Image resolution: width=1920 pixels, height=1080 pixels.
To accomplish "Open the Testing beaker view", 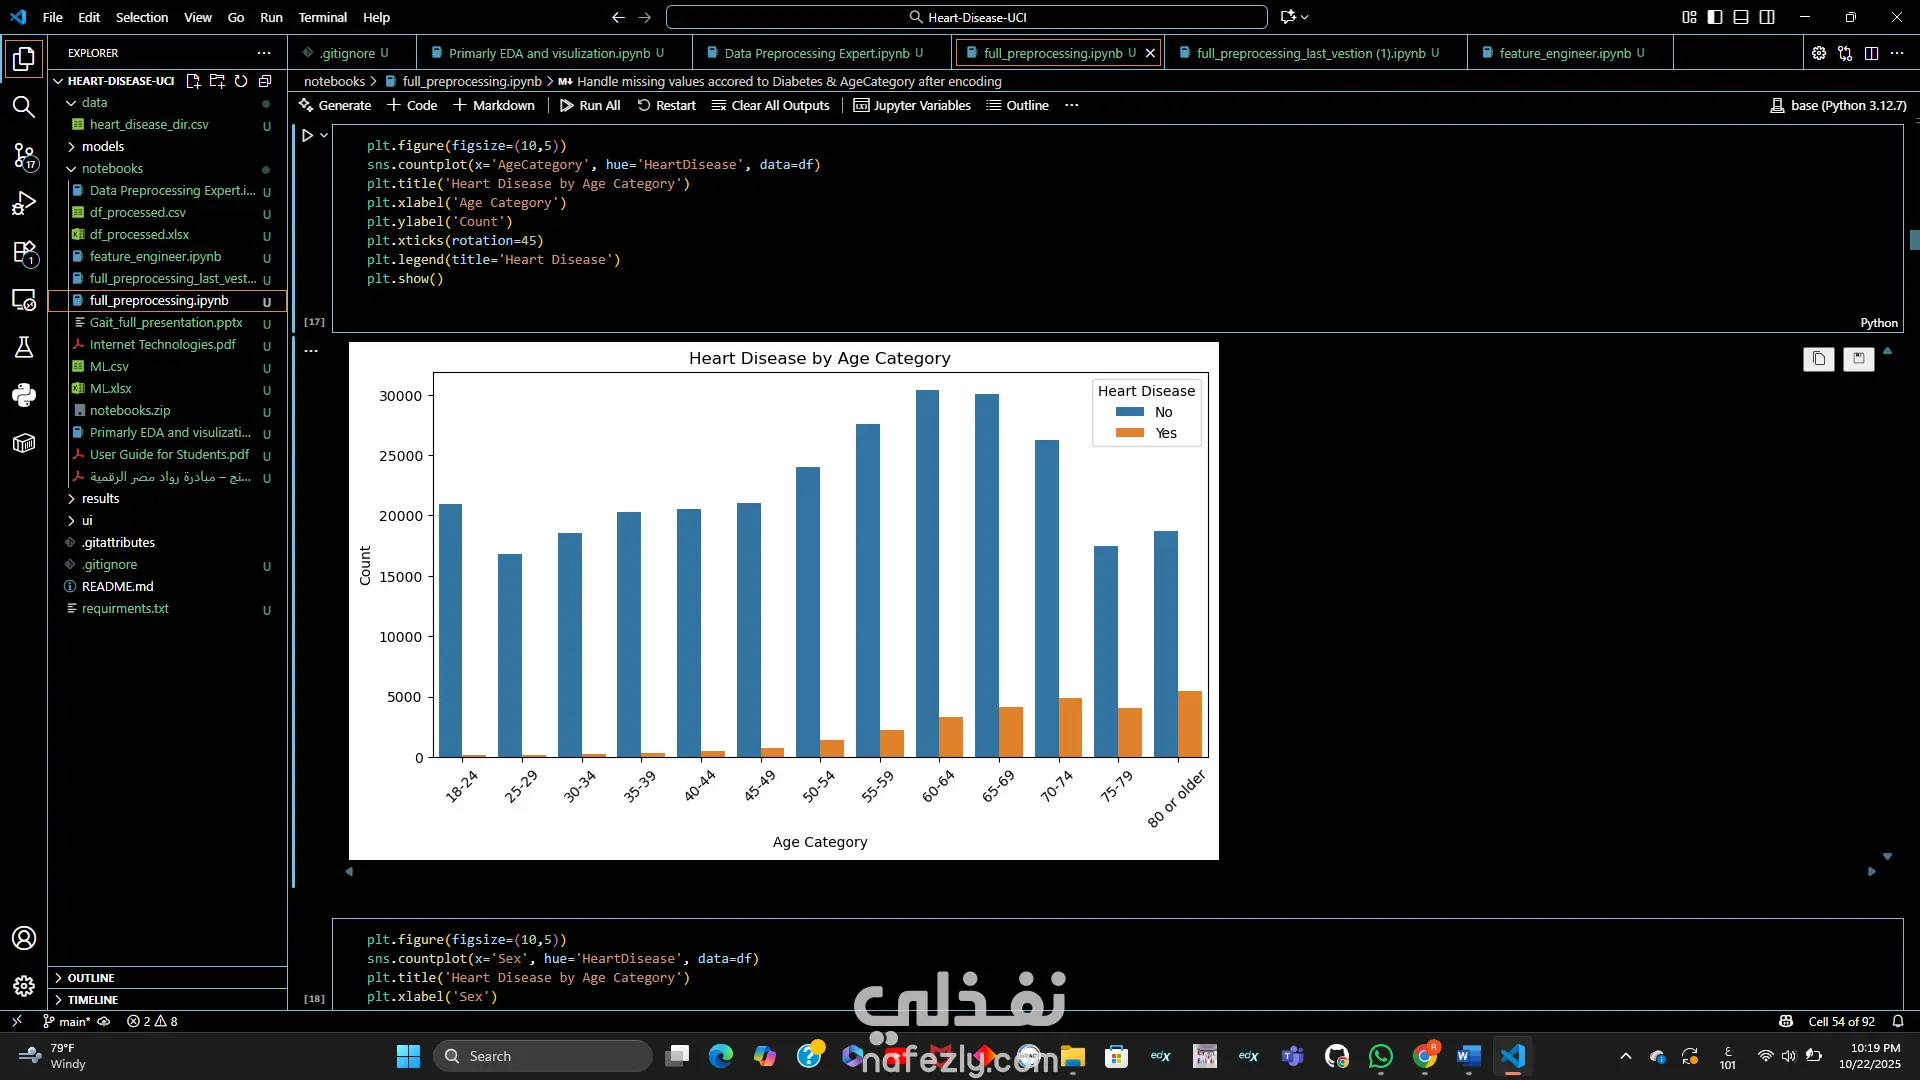I will pyautogui.click(x=23, y=347).
